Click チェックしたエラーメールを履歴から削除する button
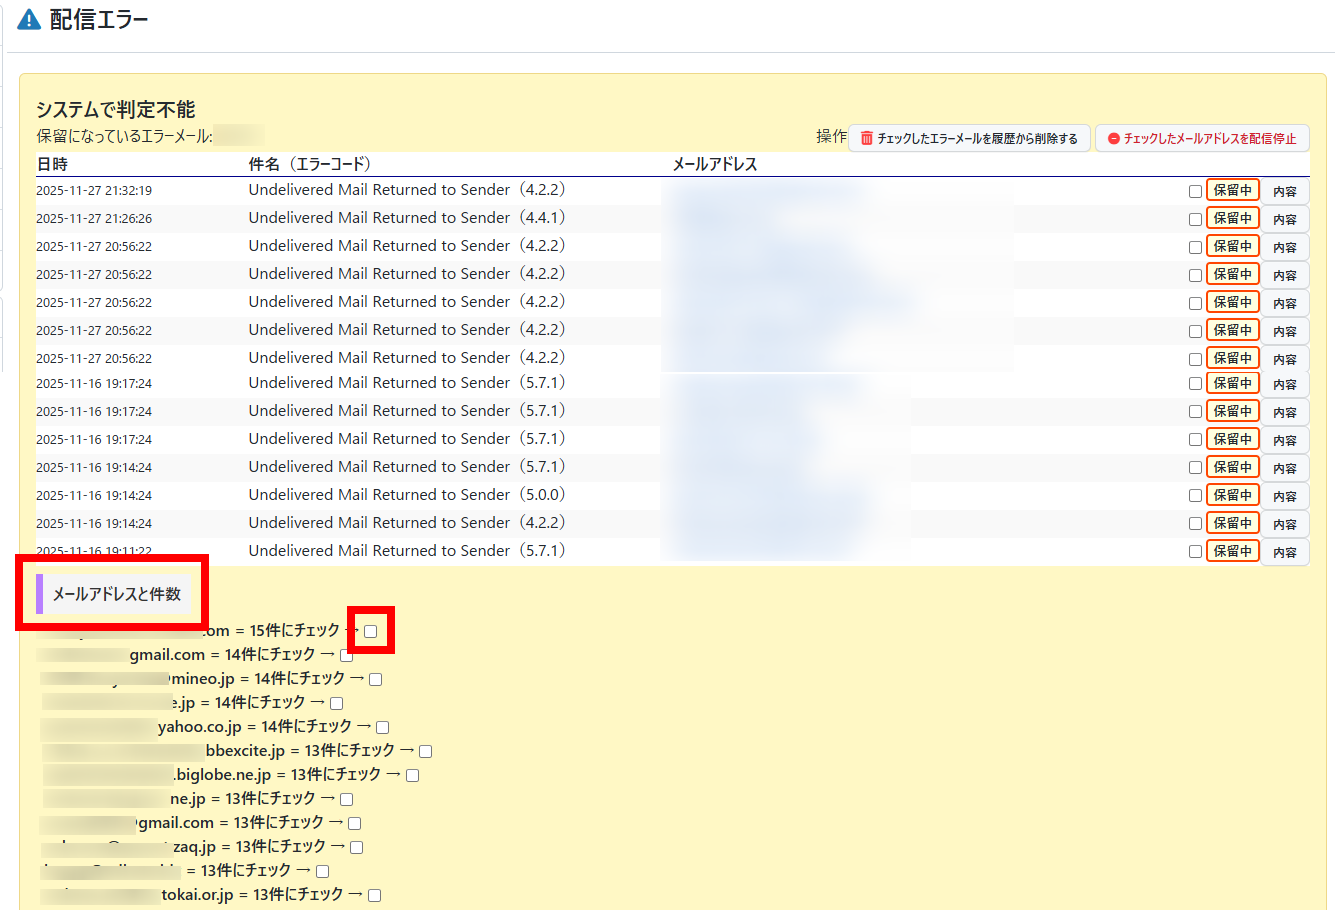The width and height of the screenshot is (1335, 910). click(968, 138)
